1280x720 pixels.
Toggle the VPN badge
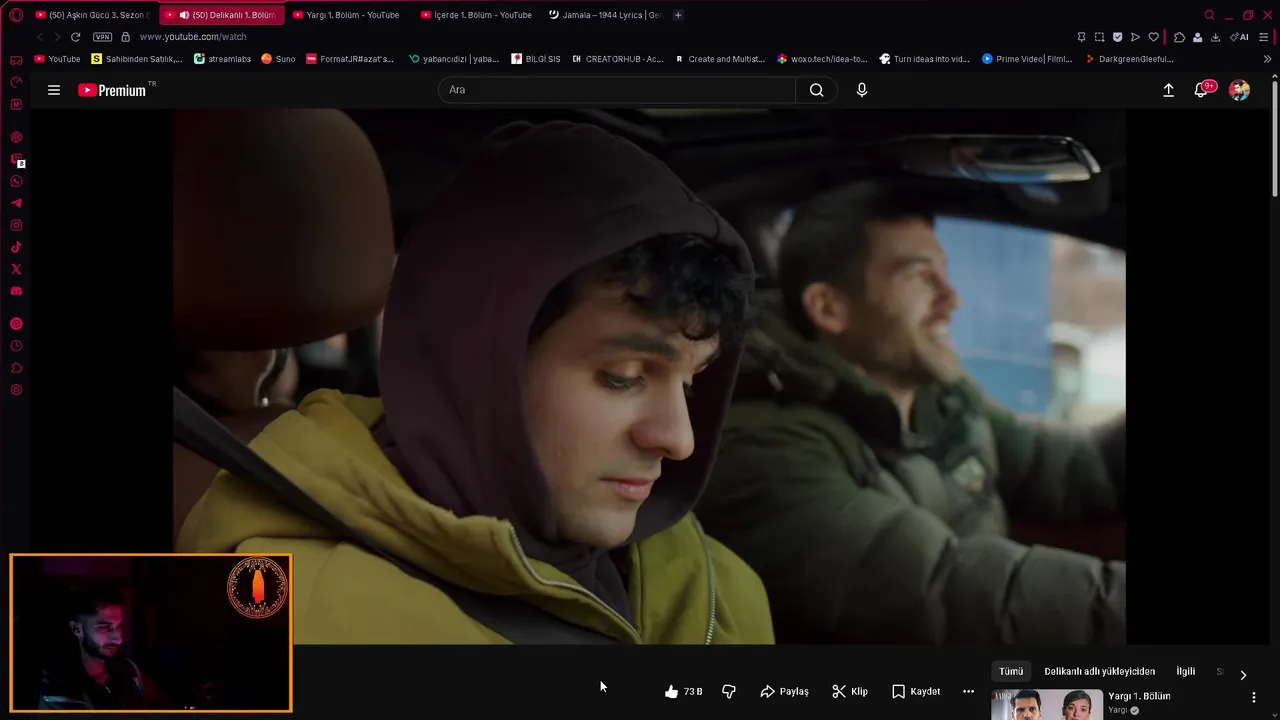102,37
